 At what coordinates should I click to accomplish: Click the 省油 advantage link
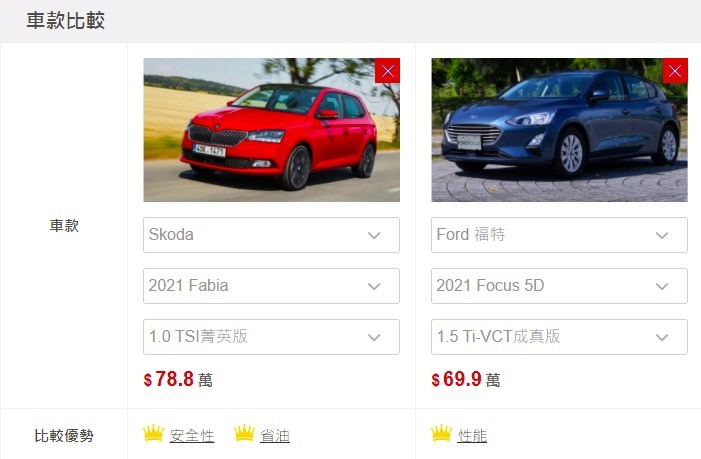(275, 436)
